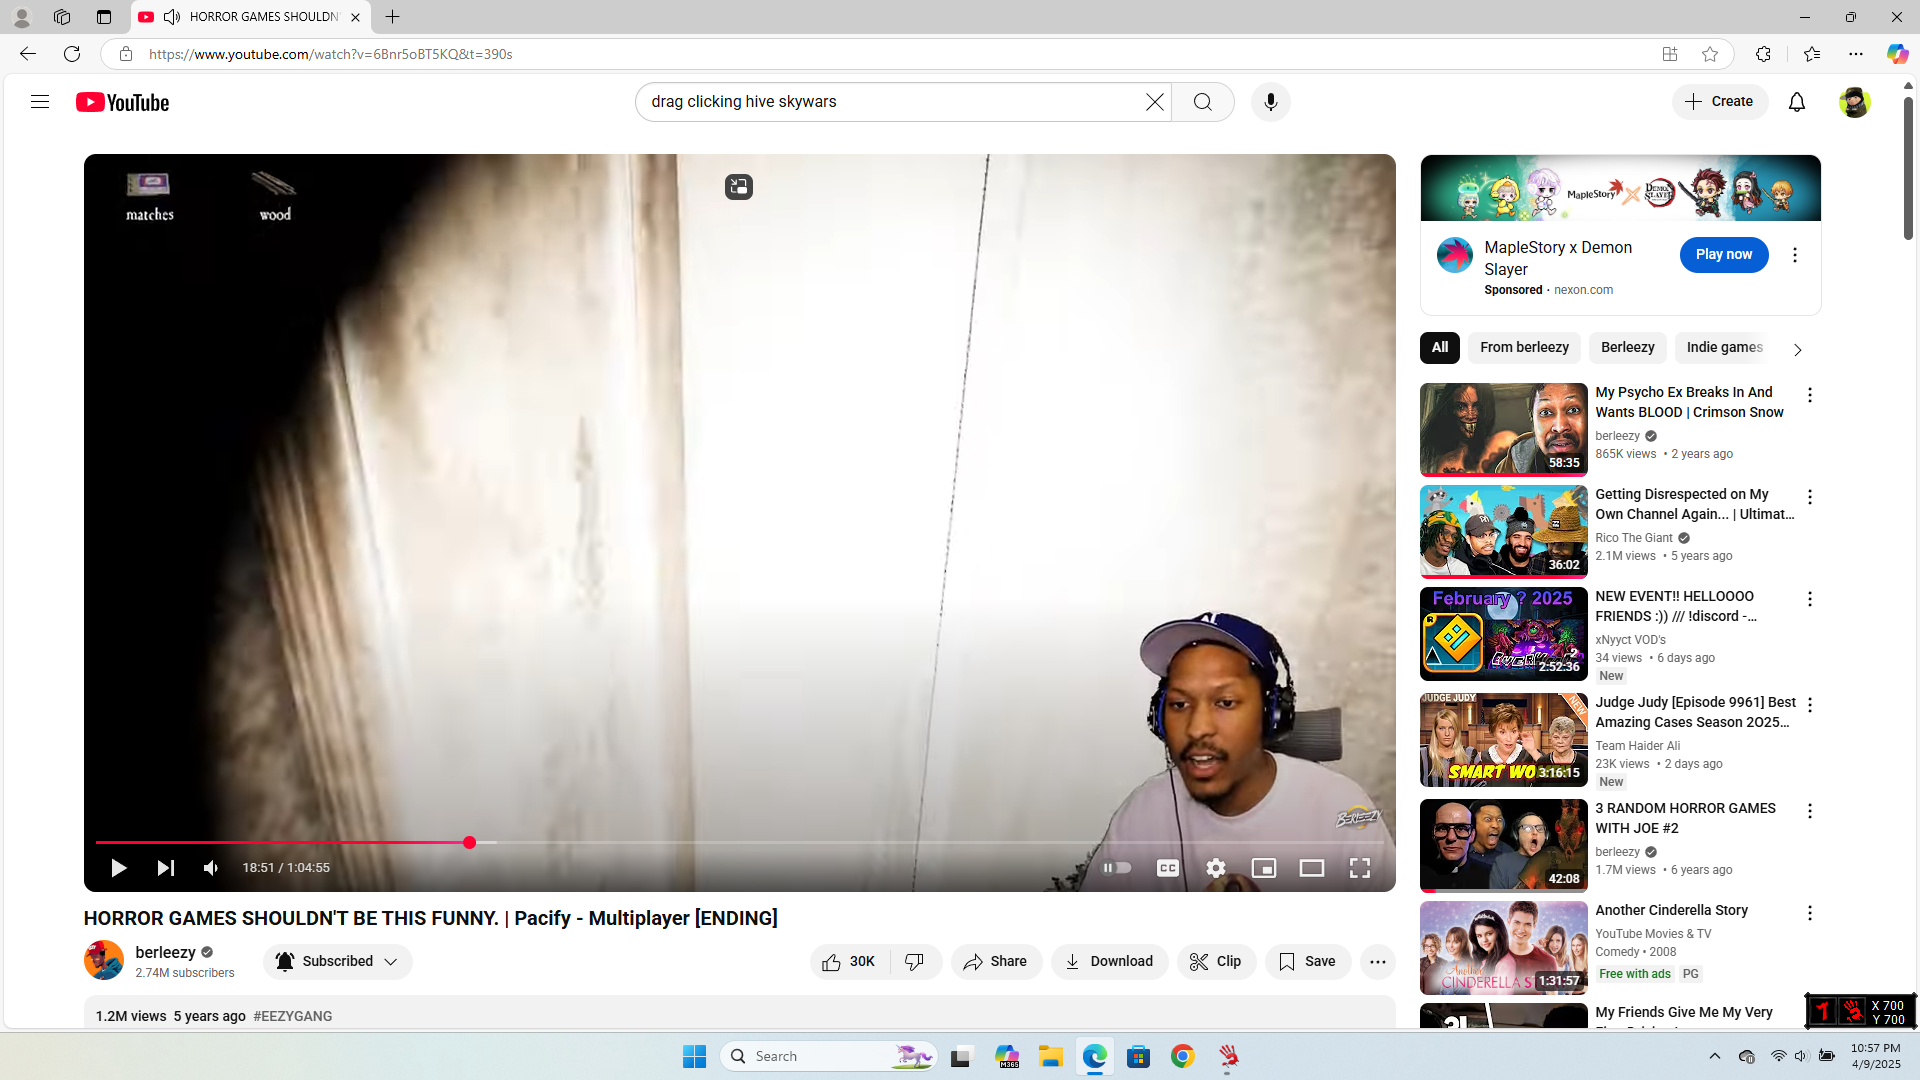Create a Clip of the video
This screenshot has height=1080, width=1920.
(x=1216, y=962)
